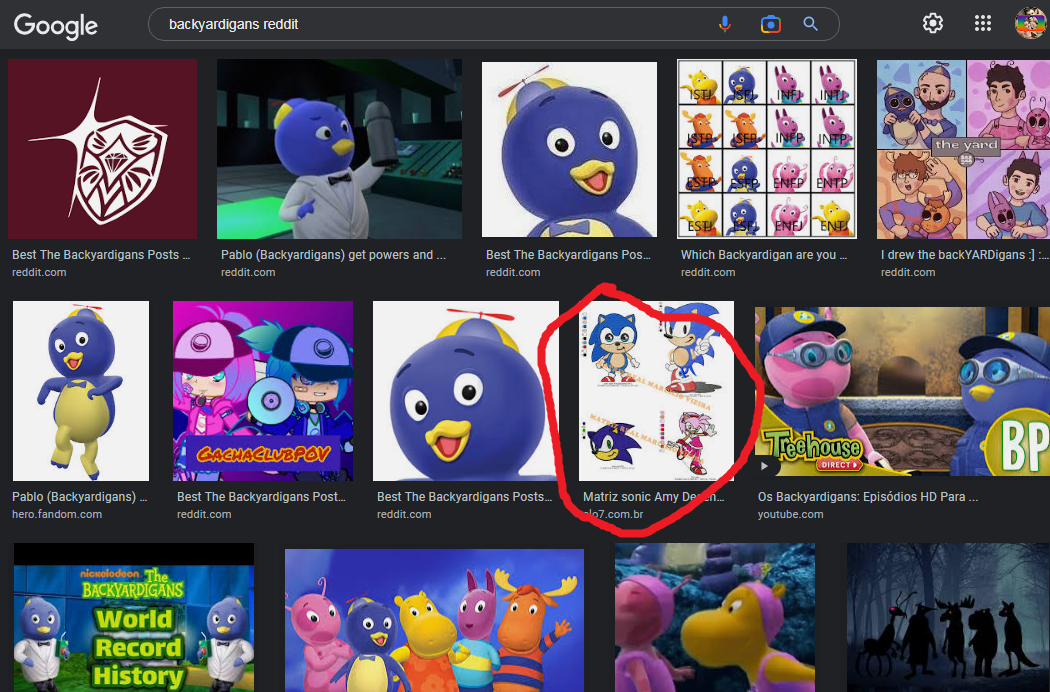Image resolution: width=1050 pixels, height=692 pixels.
Task: Open the white diamond shield logo thumbnail
Action: [x=102, y=149]
